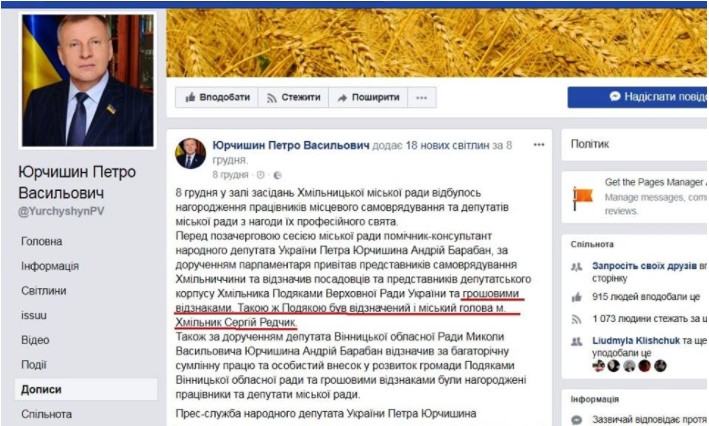This screenshot has height=426, width=709.
Task: Open the Відео section
Action: (35, 340)
